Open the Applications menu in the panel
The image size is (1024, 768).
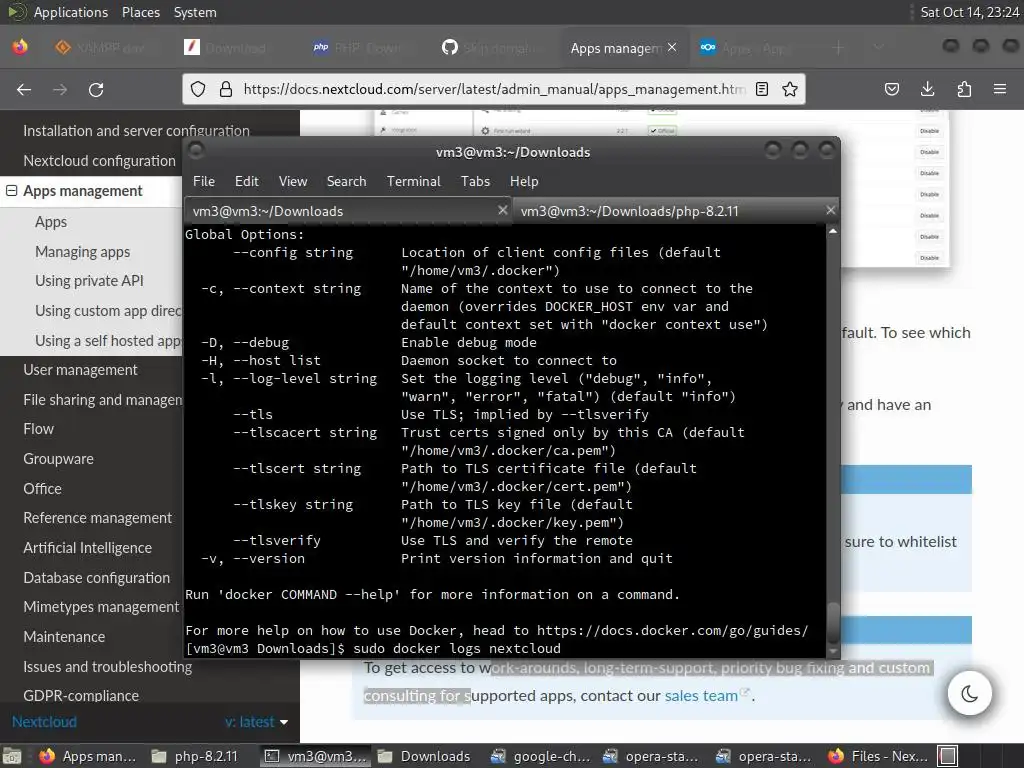pyautogui.click(x=71, y=12)
